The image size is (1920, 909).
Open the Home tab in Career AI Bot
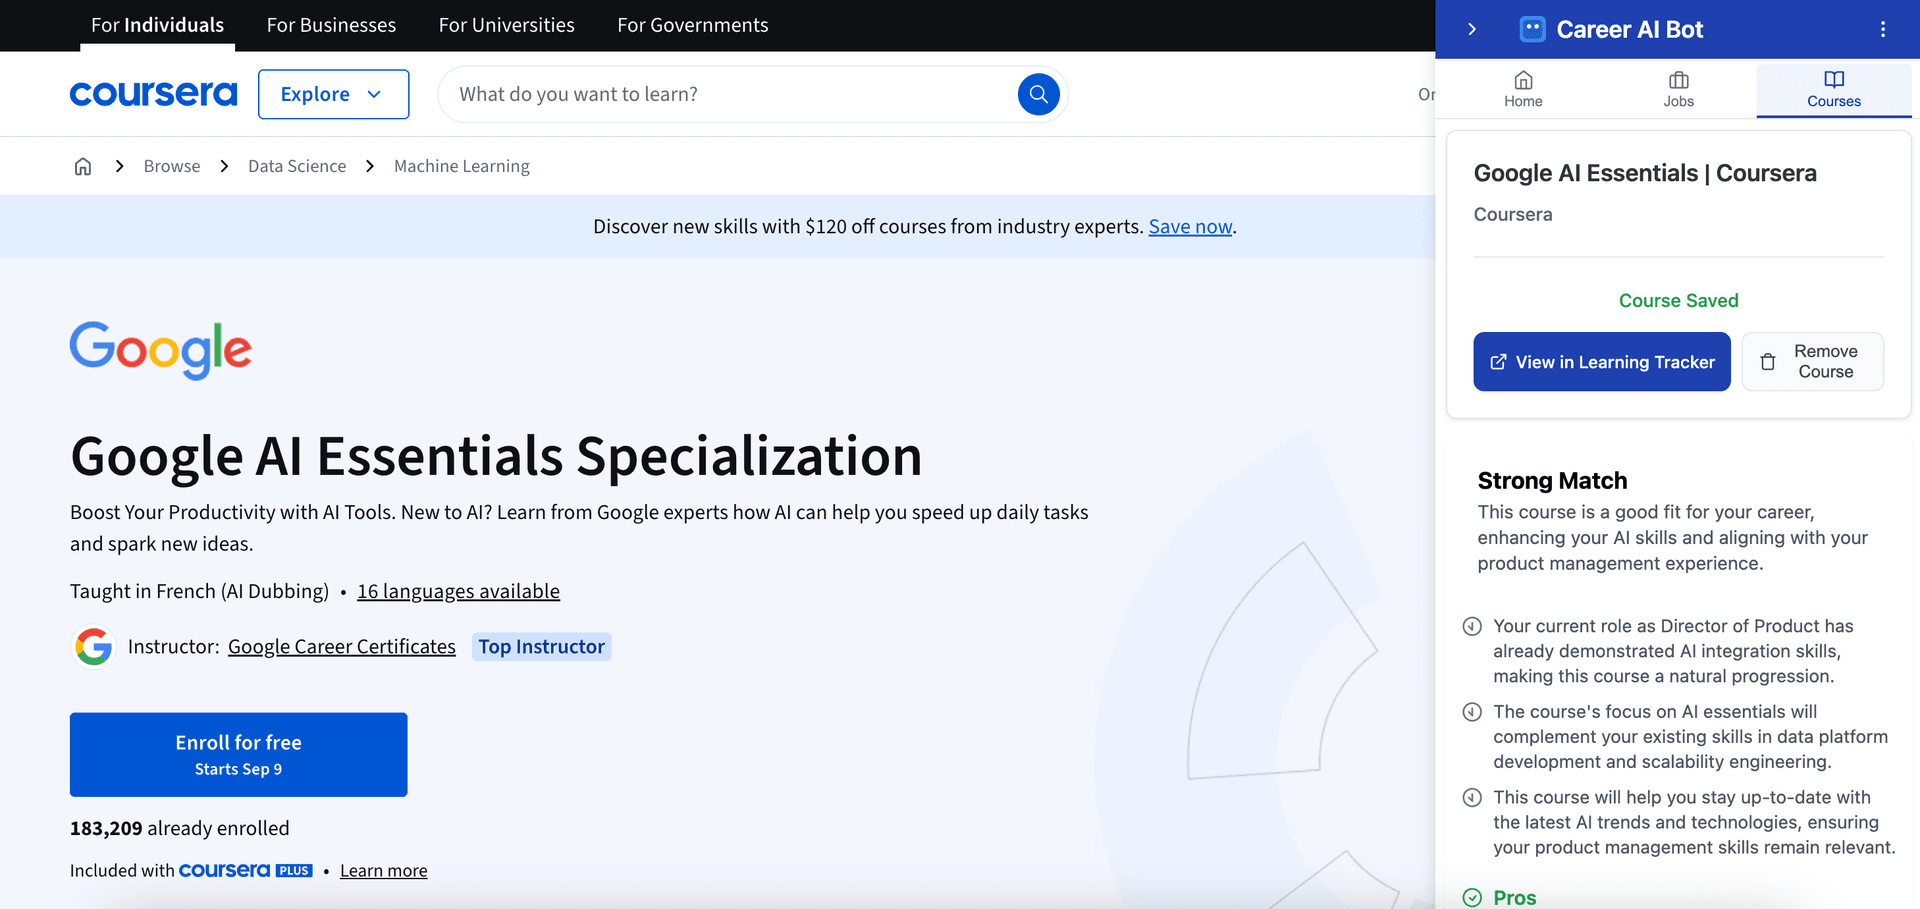coord(1523,89)
